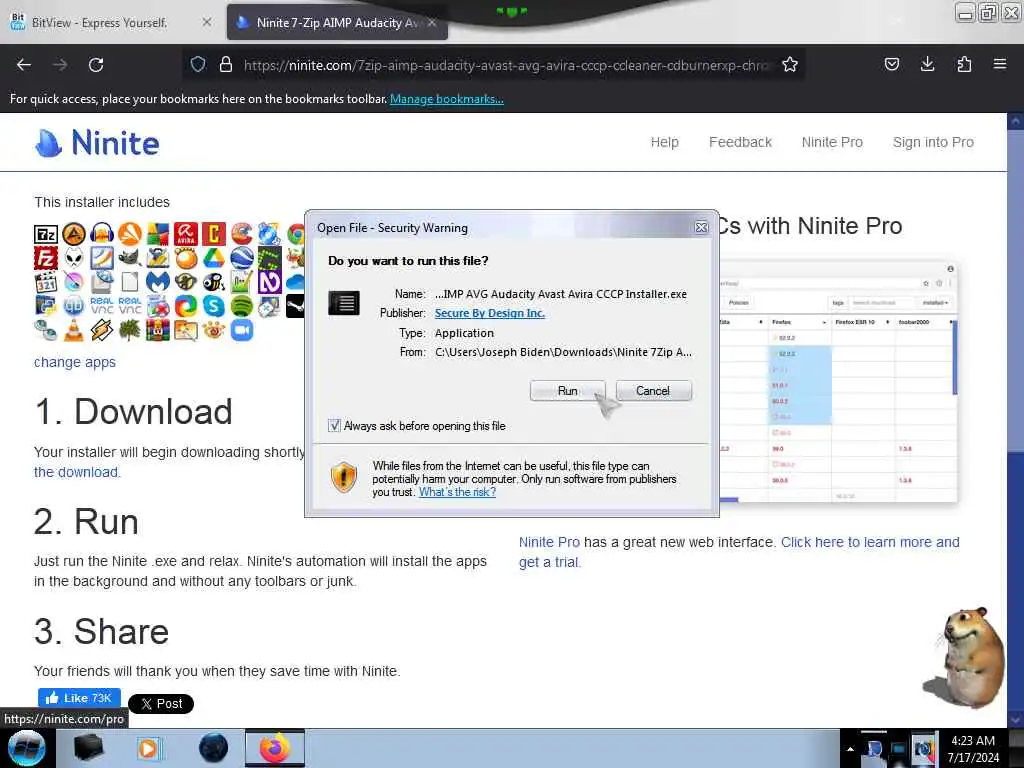Go back to previous page

tap(24, 65)
